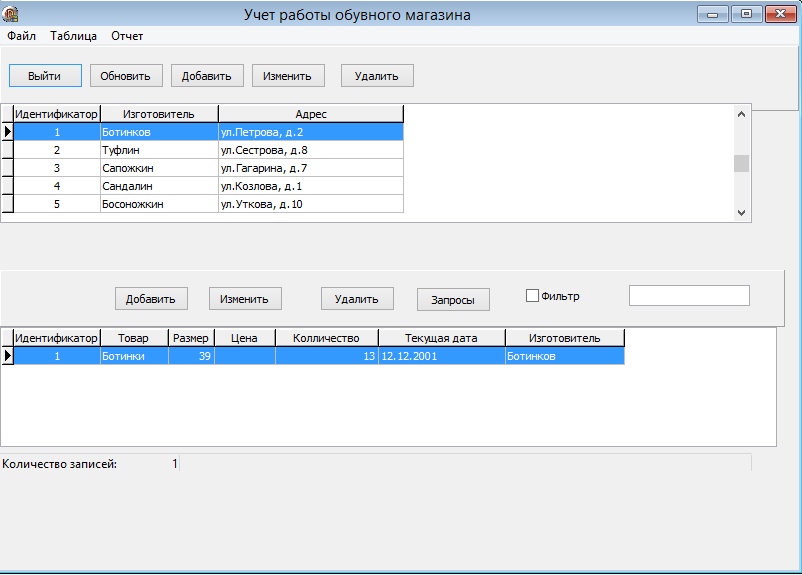Image resolution: width=802 pixels, height=575 pixels.
Task: Click the application icon in title bar
Action: tap(10, 14)
